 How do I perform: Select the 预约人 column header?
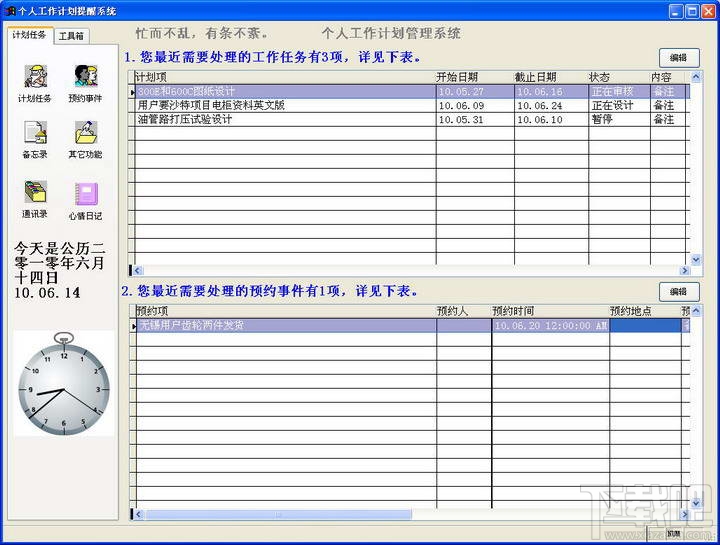tap(464, 311)
